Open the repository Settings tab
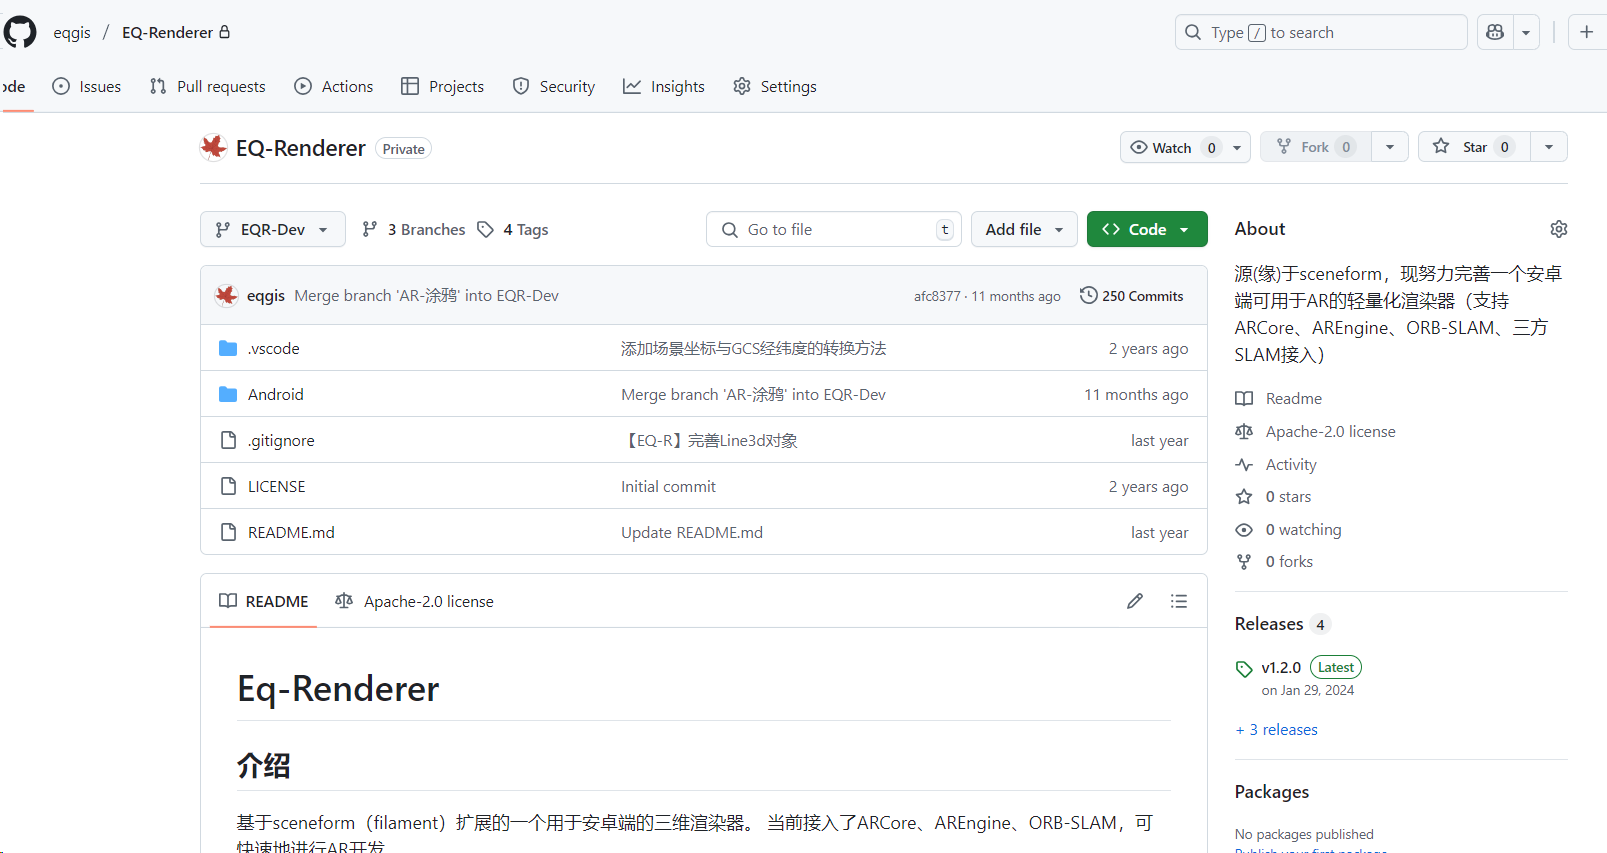This screenshot has height=853, width=1607. pyautogui.click(x=774, y=86)
